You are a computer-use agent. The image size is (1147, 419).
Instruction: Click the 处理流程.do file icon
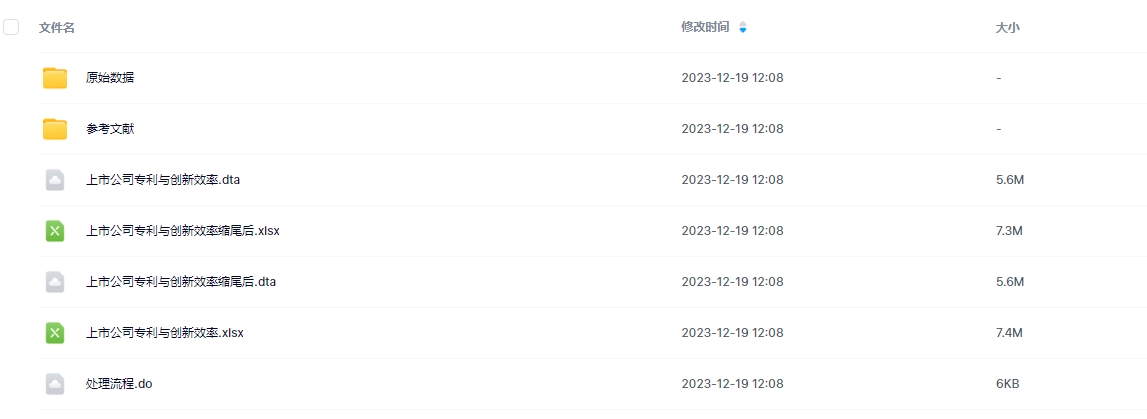[55, 384]
